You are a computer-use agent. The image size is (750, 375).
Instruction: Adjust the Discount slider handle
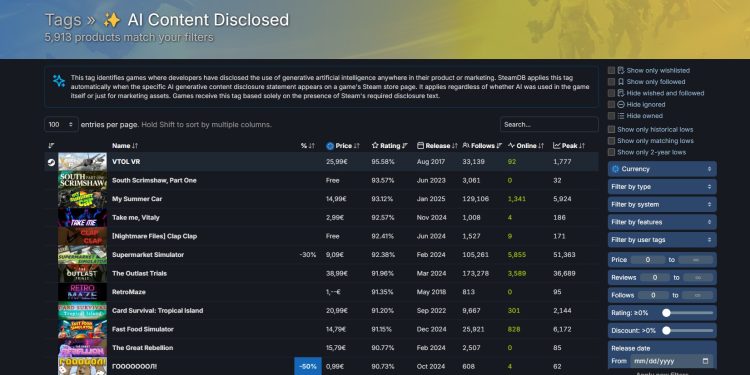666,331
